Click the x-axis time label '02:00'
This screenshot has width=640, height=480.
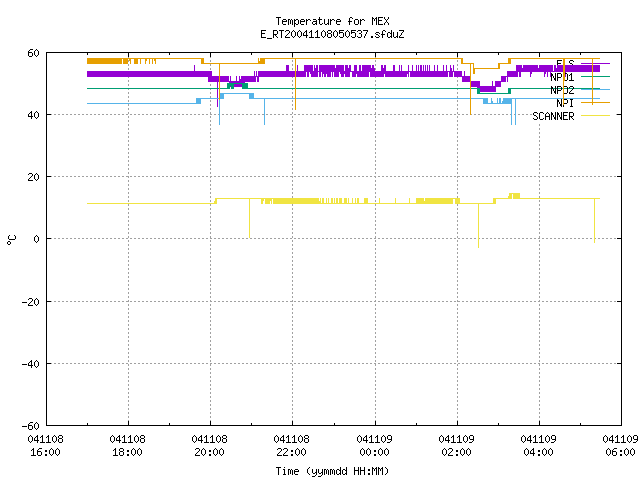[x=456, y=453]
